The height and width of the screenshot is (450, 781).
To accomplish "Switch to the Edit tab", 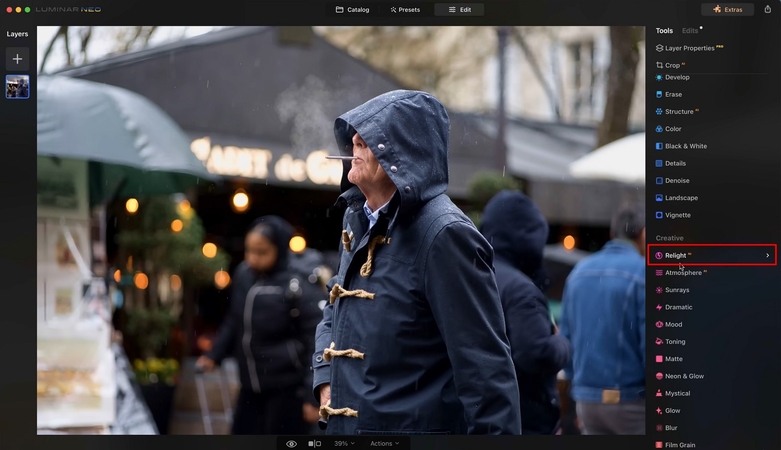I will click(x=459, y=9).
